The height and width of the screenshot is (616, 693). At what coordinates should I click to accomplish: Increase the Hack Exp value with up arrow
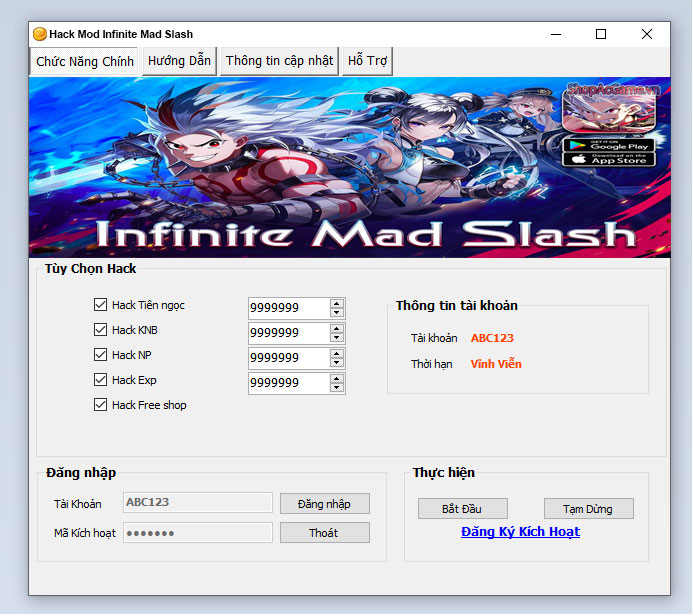coord(337,379)
